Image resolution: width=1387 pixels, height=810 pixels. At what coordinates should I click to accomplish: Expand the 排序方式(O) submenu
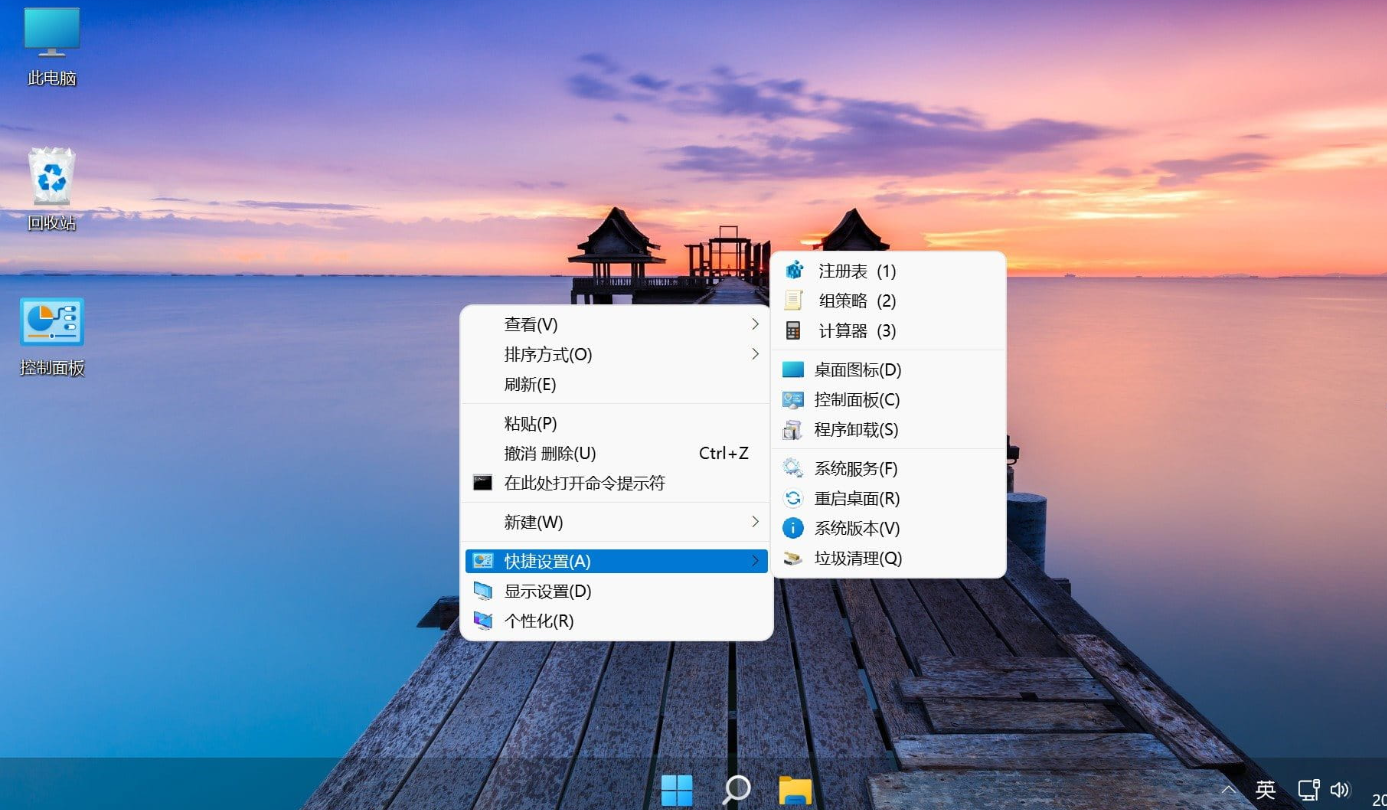616,355
